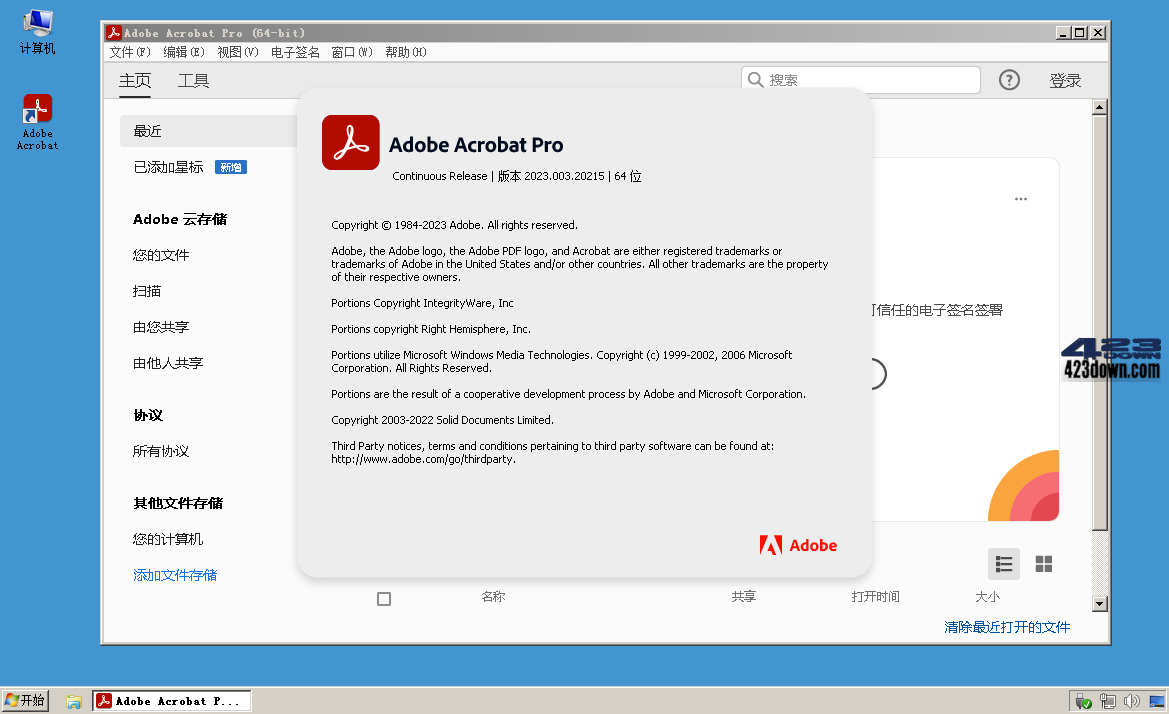Click the "..." more options icon
Screen dimensions: 1169x714
click(x=1020, y=199)
